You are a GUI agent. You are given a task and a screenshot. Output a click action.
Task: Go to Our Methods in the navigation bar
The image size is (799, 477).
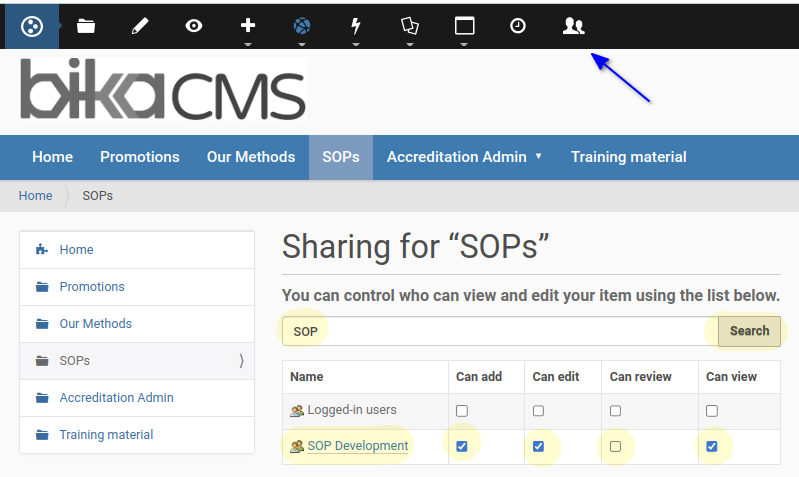(251, 157)
